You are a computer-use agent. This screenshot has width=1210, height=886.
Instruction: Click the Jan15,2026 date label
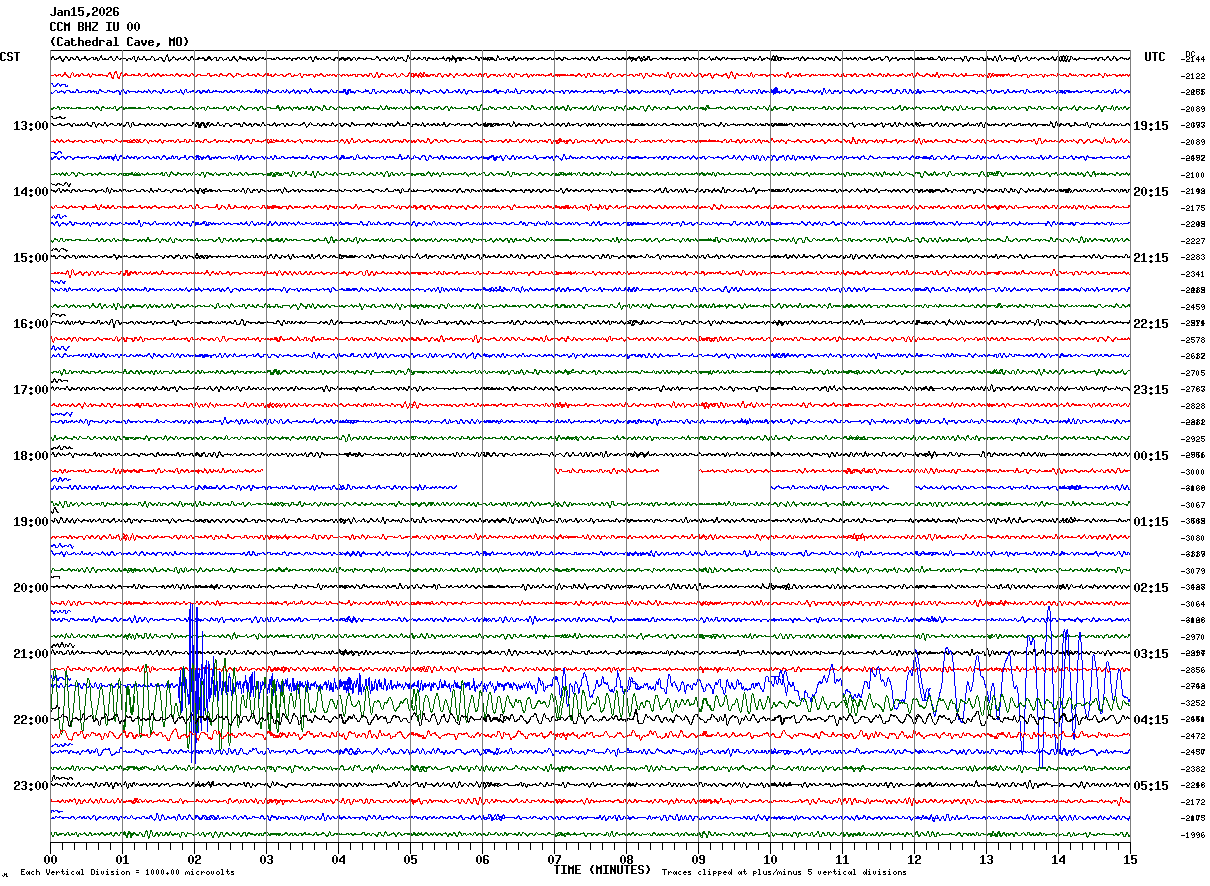click(84, 12)
